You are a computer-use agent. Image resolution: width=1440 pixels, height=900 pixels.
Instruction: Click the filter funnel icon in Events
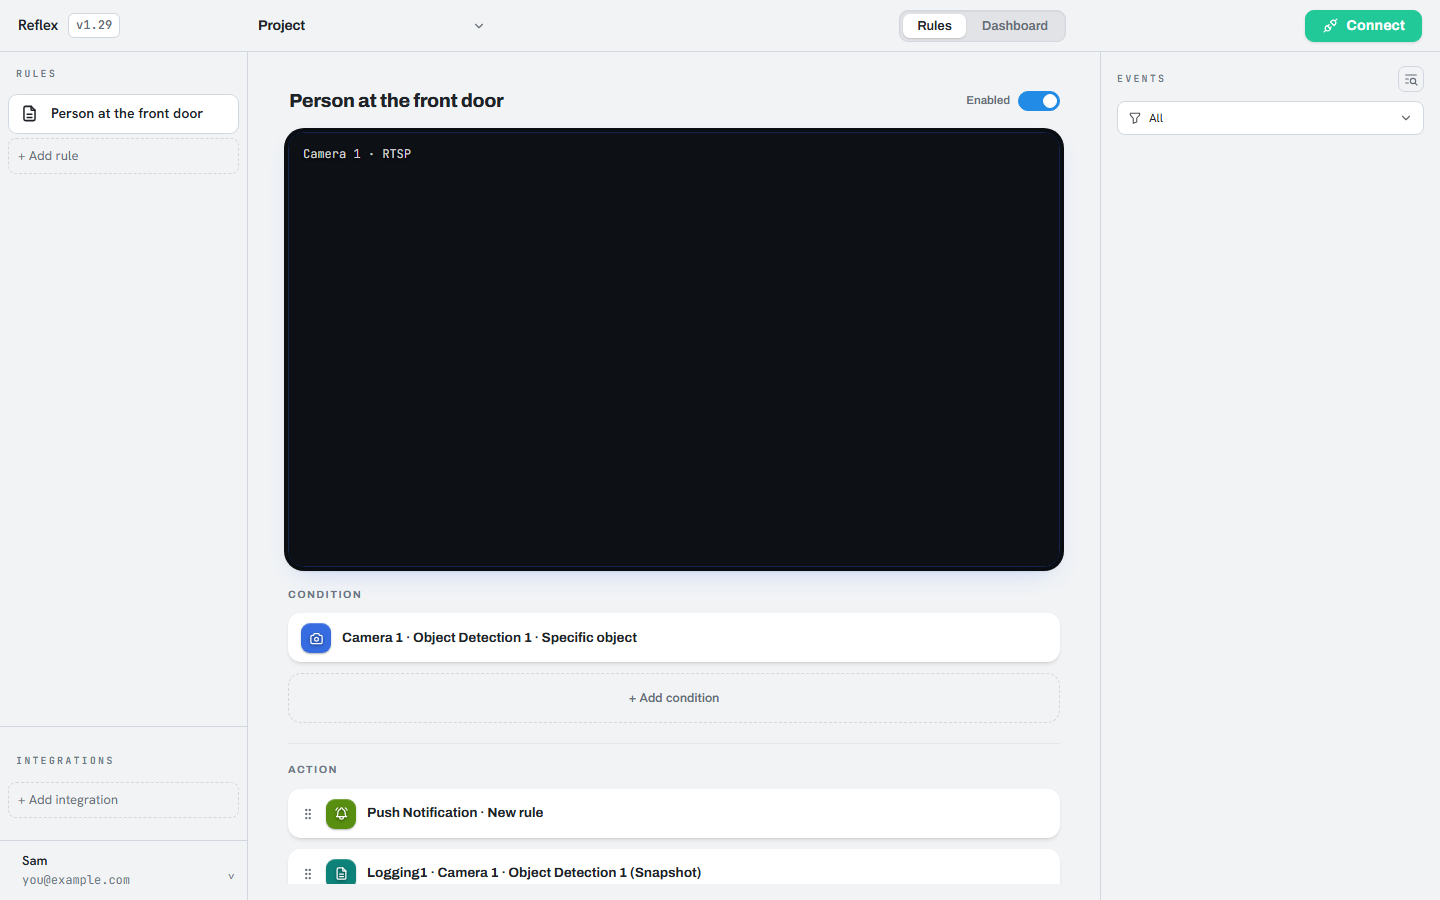[1135, 118]
